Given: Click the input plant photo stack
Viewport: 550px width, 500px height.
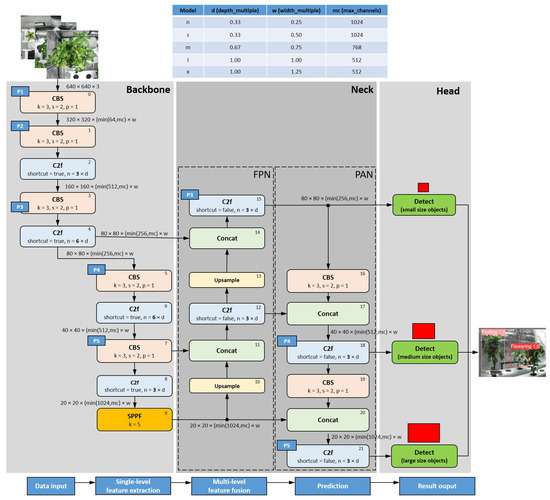Looking at the screenshot, I should click(60, 47).
